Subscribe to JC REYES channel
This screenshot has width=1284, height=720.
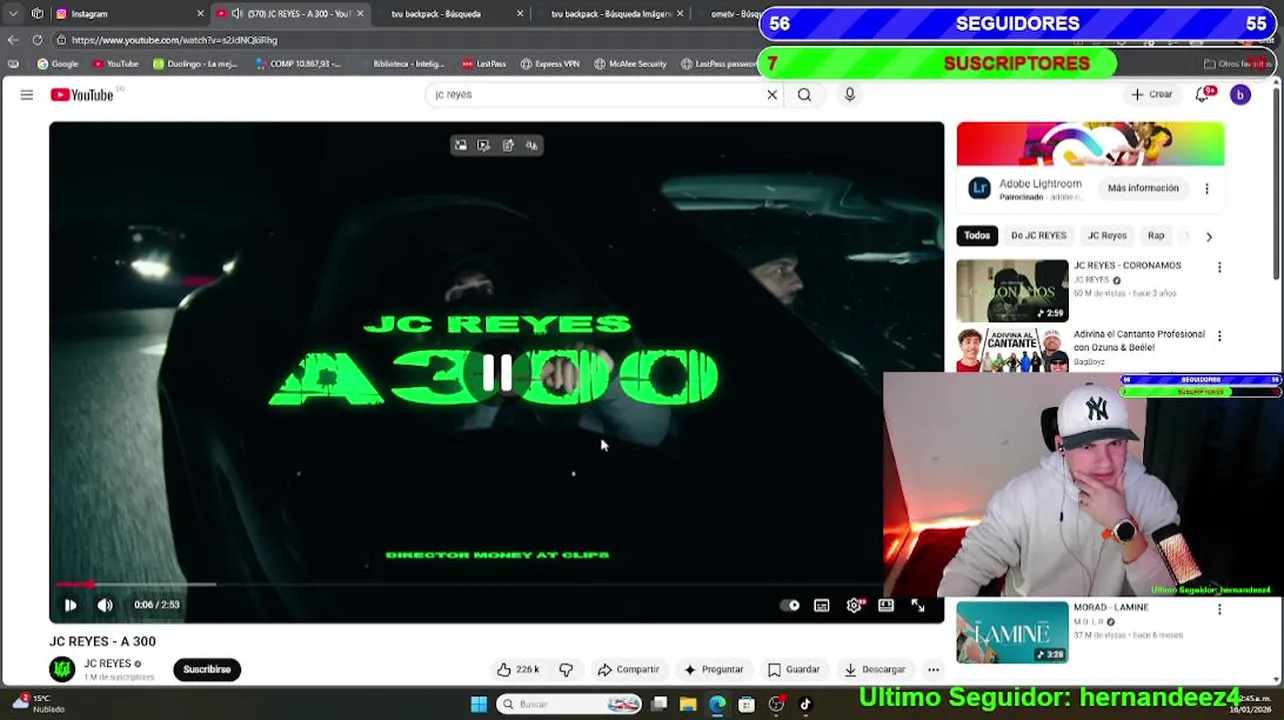pos(207,670)
